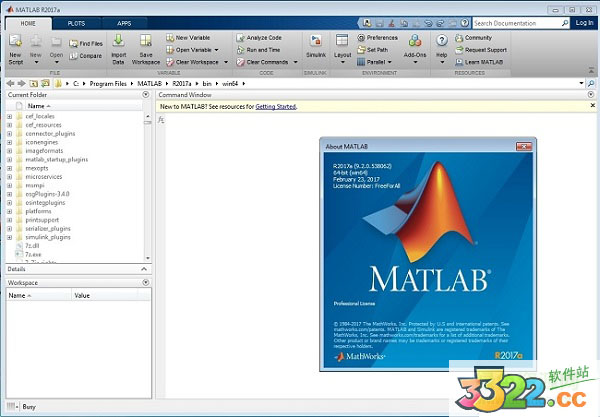Sort Workspace by Value column

coord(82,296)
